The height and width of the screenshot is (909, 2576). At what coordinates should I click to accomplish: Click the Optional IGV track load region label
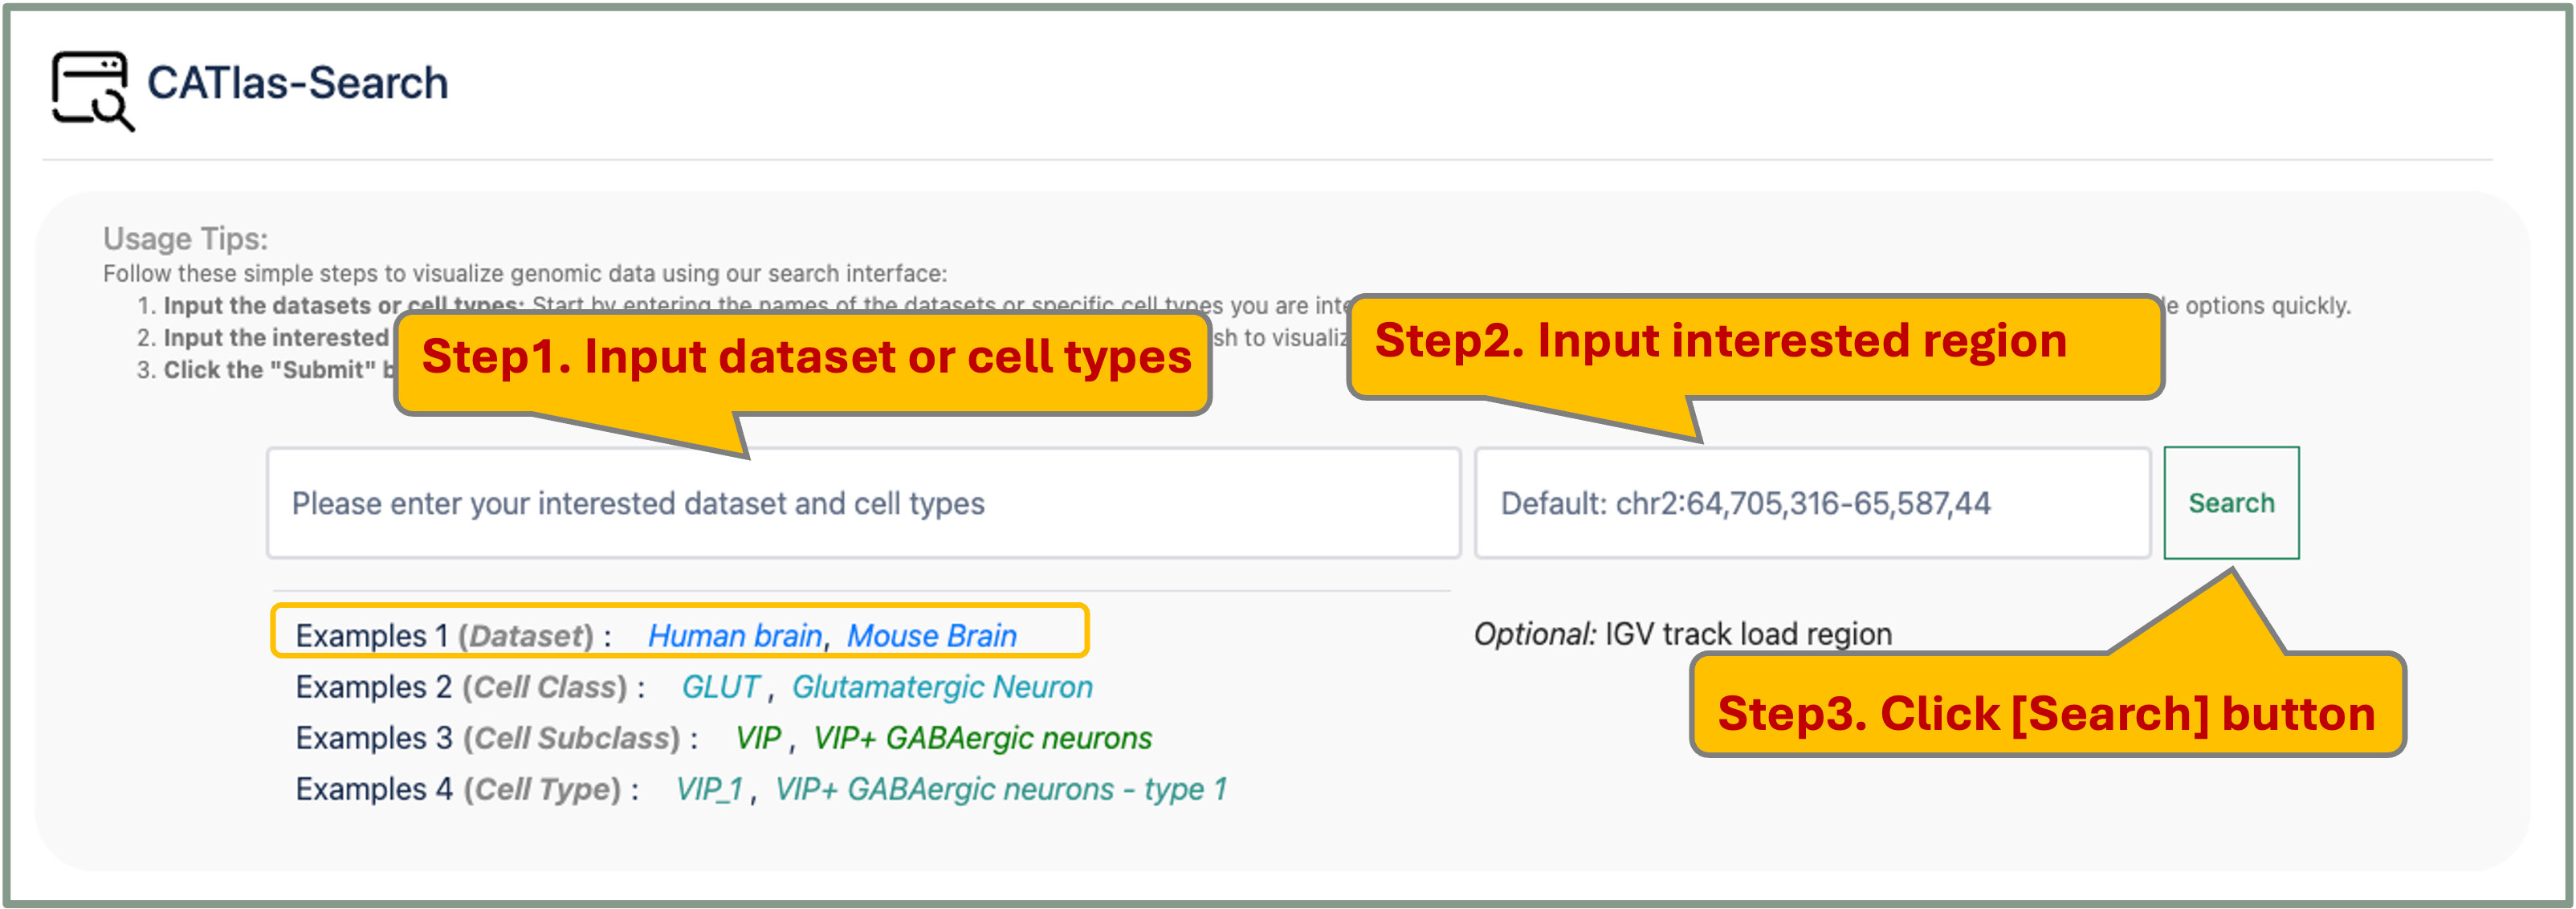pos(1683,634)
